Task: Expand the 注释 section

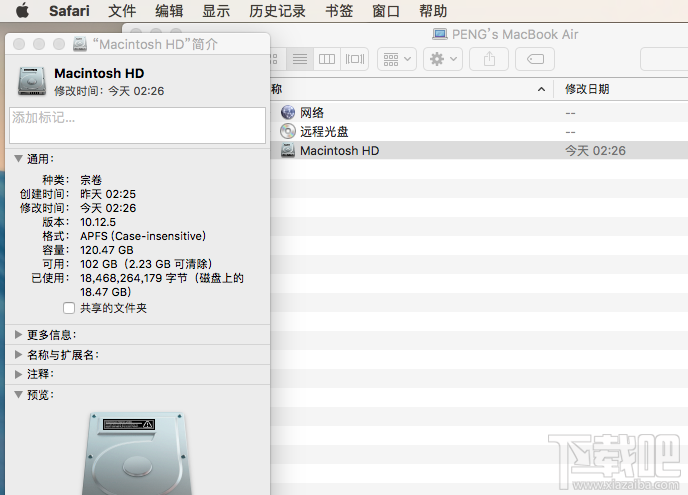Action: (18, 374)
